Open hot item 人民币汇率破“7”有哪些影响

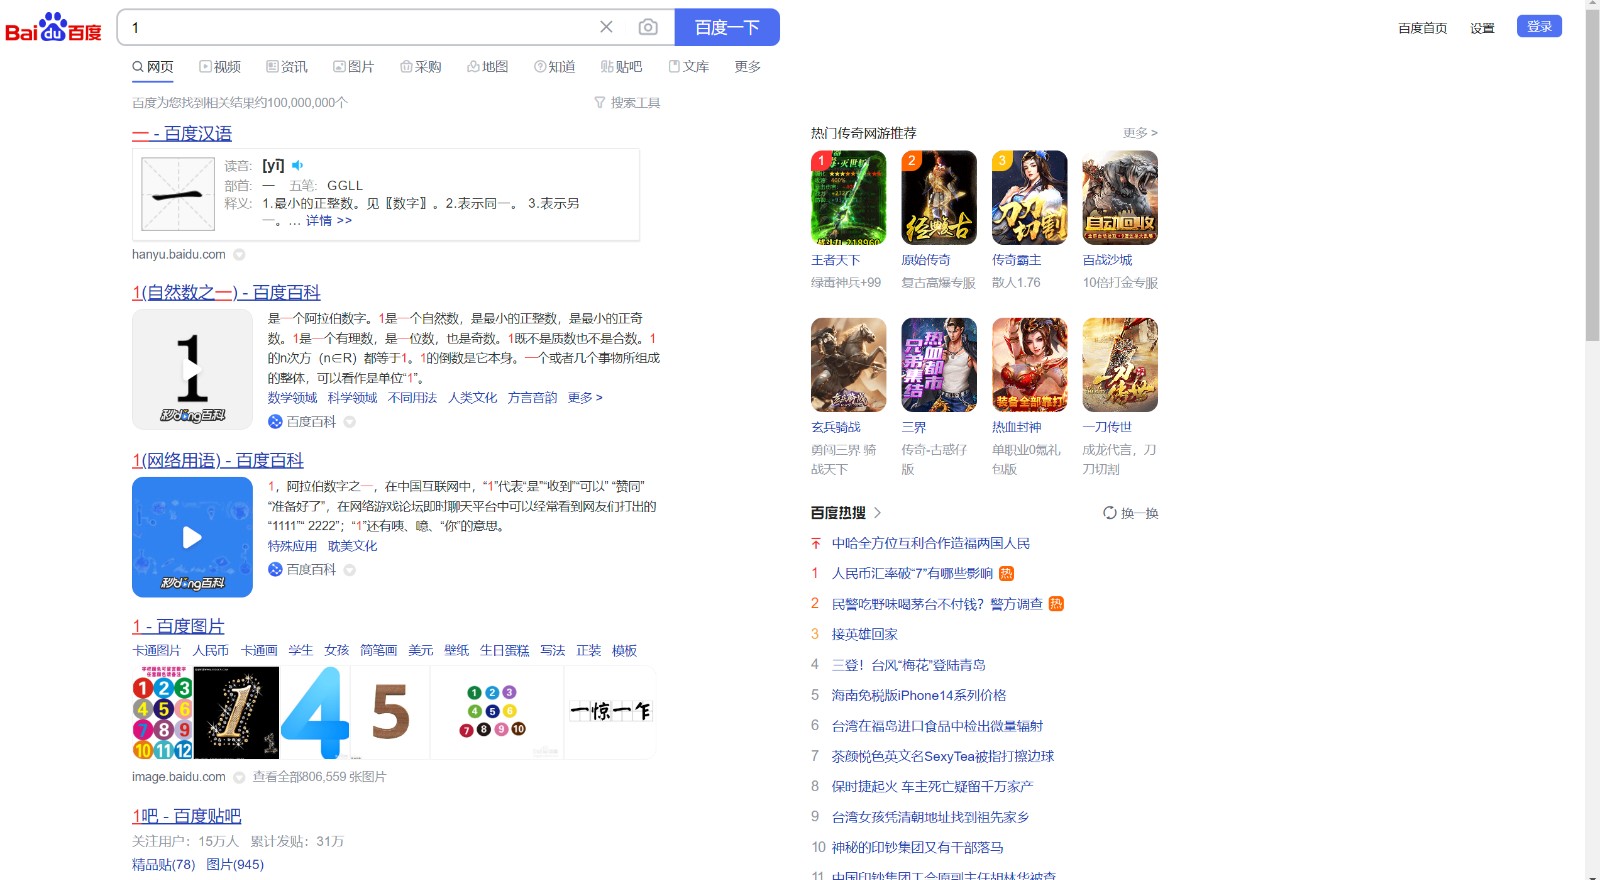[912, 574]
